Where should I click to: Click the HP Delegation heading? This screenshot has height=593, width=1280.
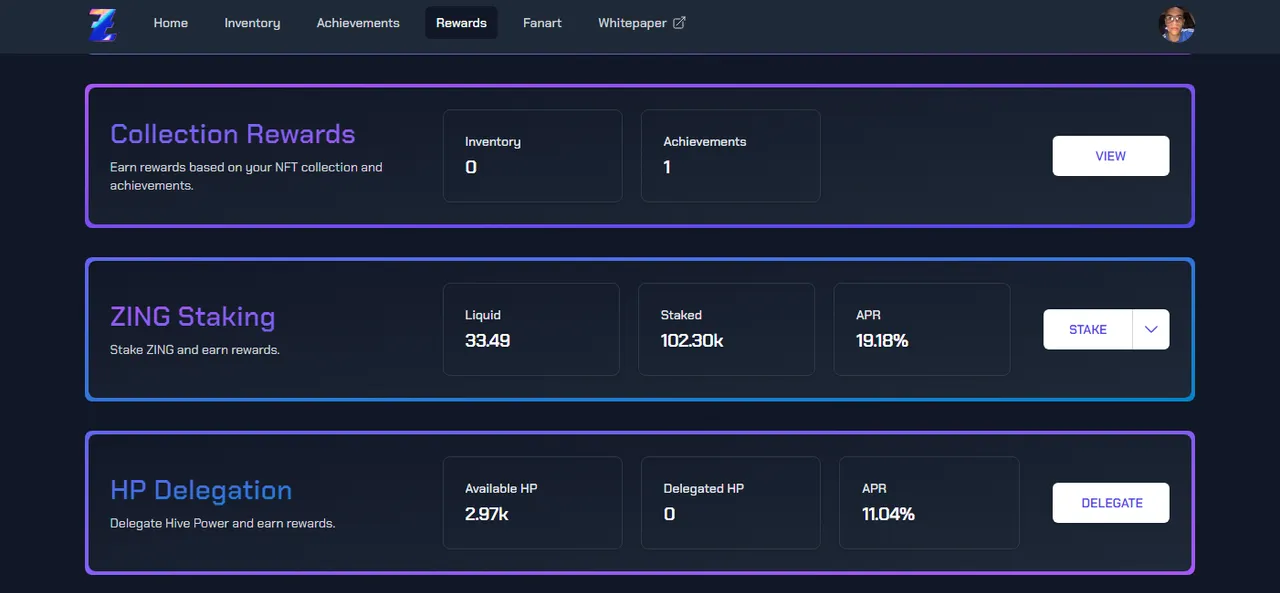tap(201, 490)
